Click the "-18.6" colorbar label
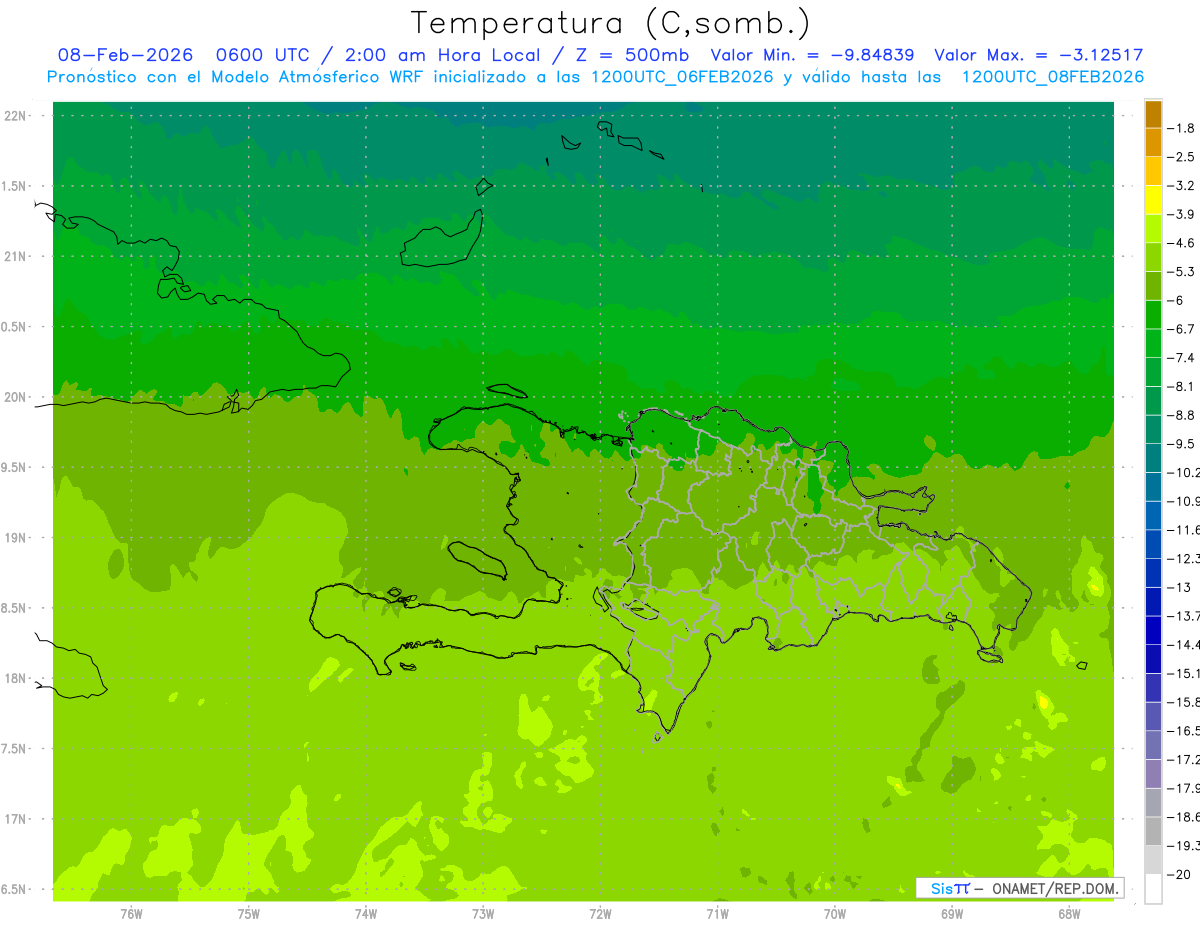The height and width of the screenshot is (927, 1200). coord(1183,817)
